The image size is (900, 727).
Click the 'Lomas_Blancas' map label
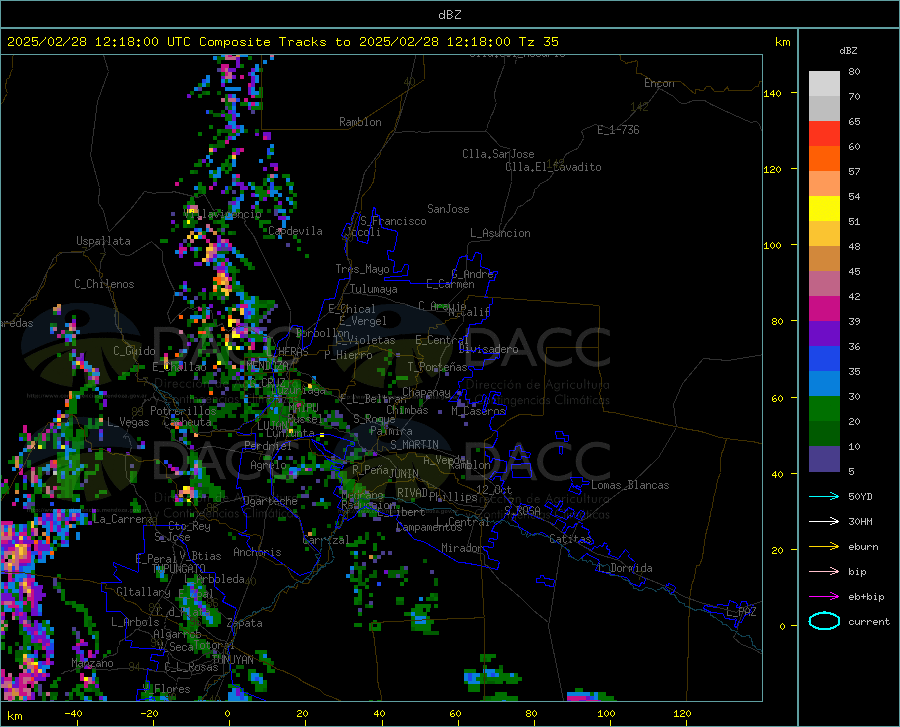630,485
